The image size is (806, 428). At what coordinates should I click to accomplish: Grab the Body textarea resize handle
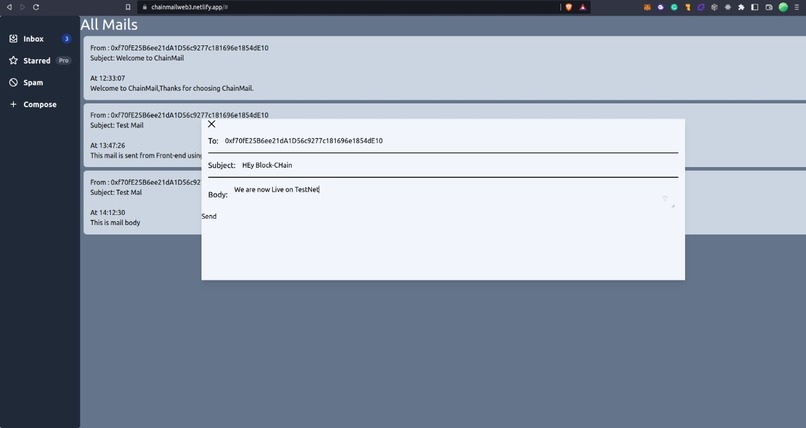[x=672, y=205]
